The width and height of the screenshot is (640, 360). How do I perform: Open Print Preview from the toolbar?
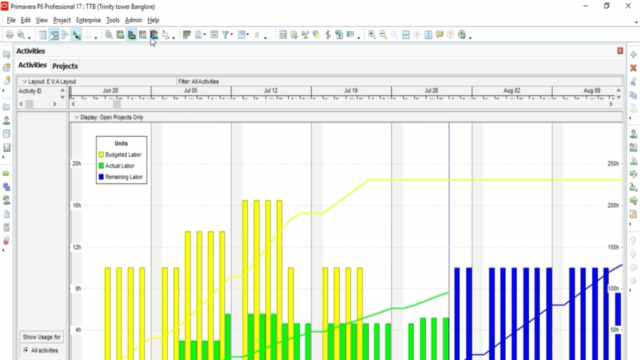(x=21, y=35)
